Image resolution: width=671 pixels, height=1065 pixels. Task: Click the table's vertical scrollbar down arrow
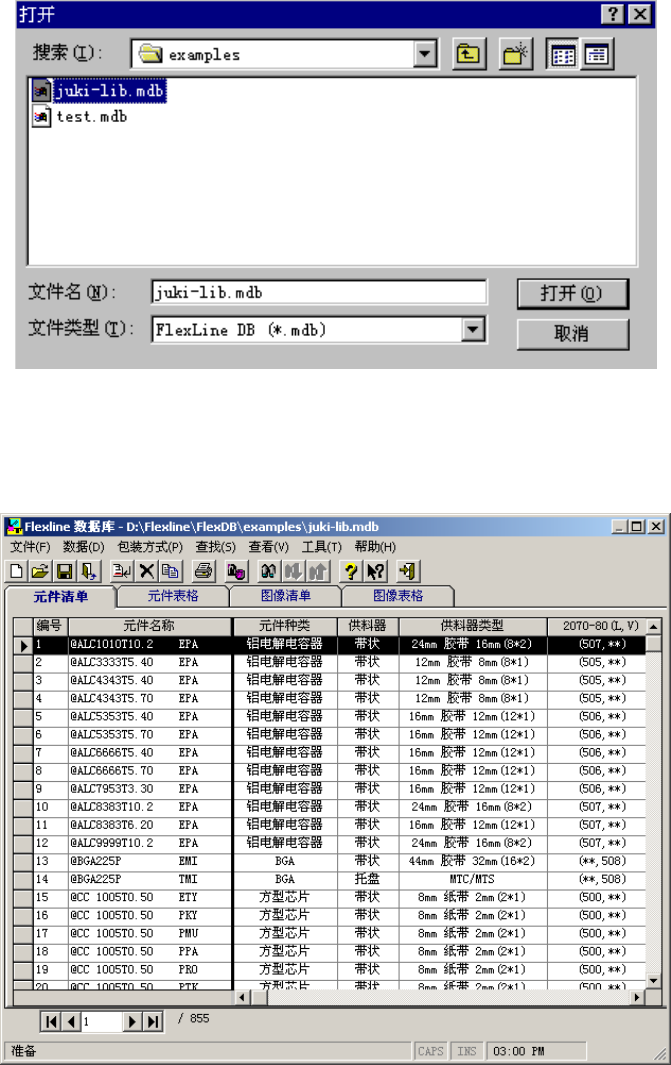[653, 980]
